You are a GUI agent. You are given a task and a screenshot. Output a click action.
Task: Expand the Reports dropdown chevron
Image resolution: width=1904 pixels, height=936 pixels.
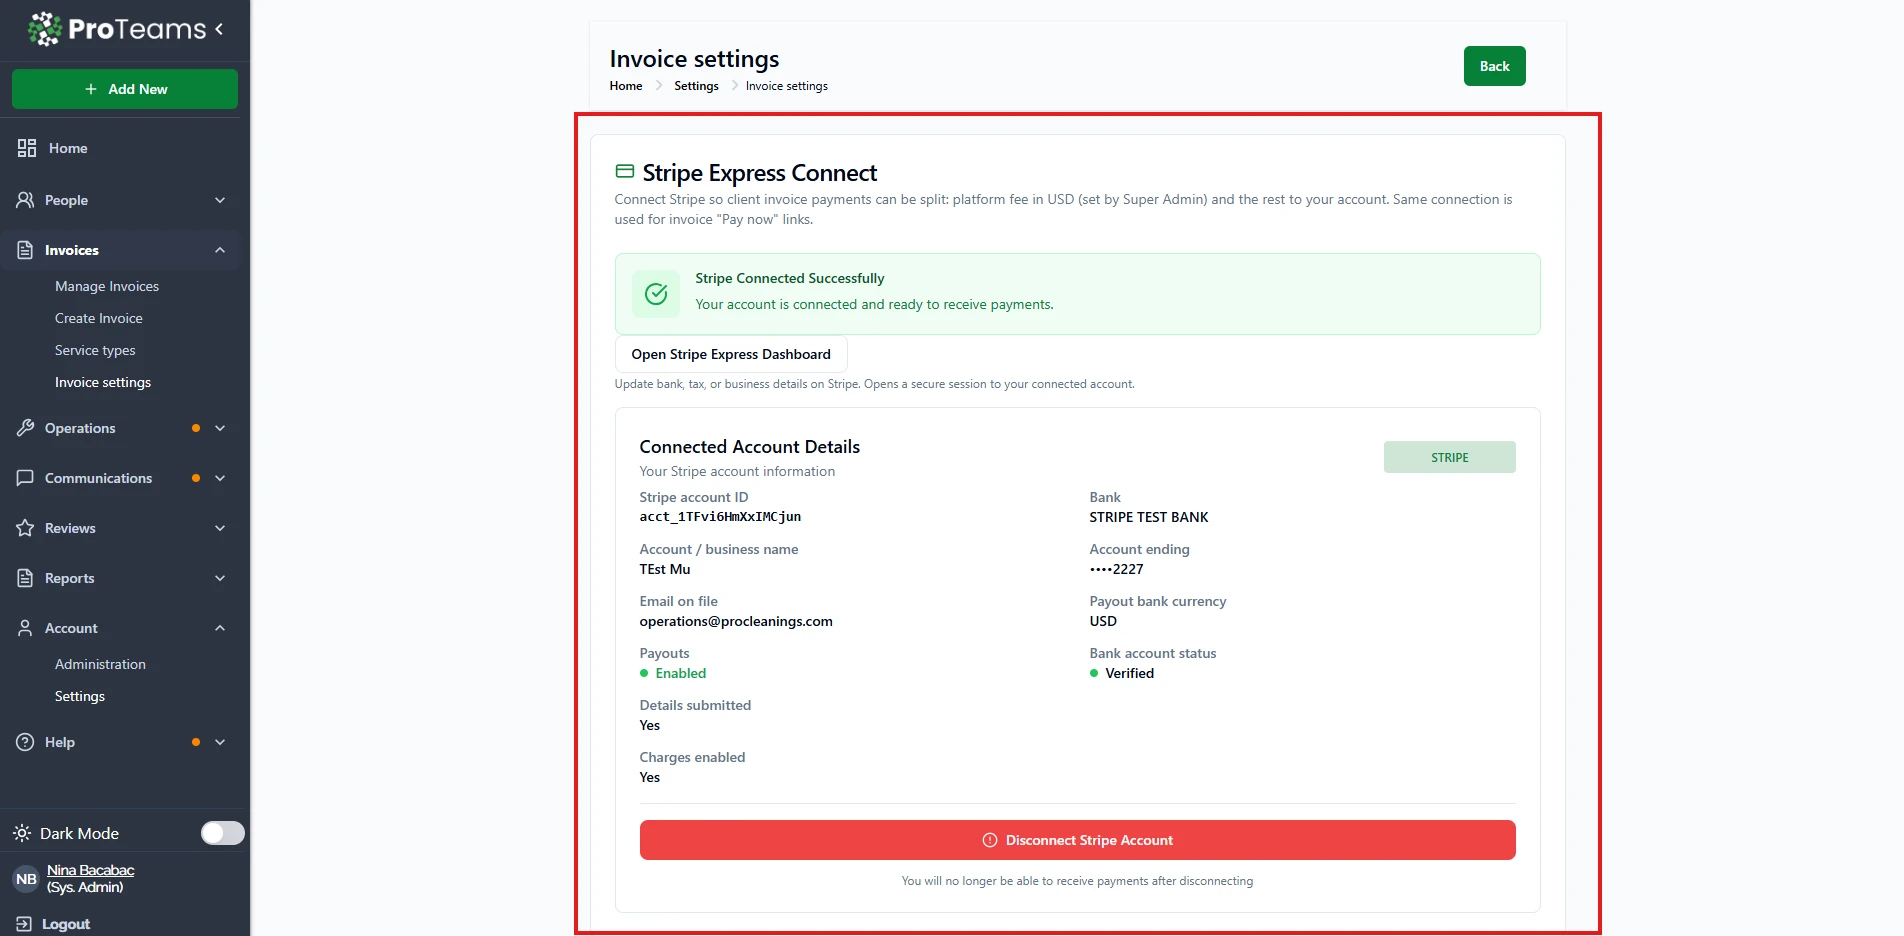pos(220,578)
